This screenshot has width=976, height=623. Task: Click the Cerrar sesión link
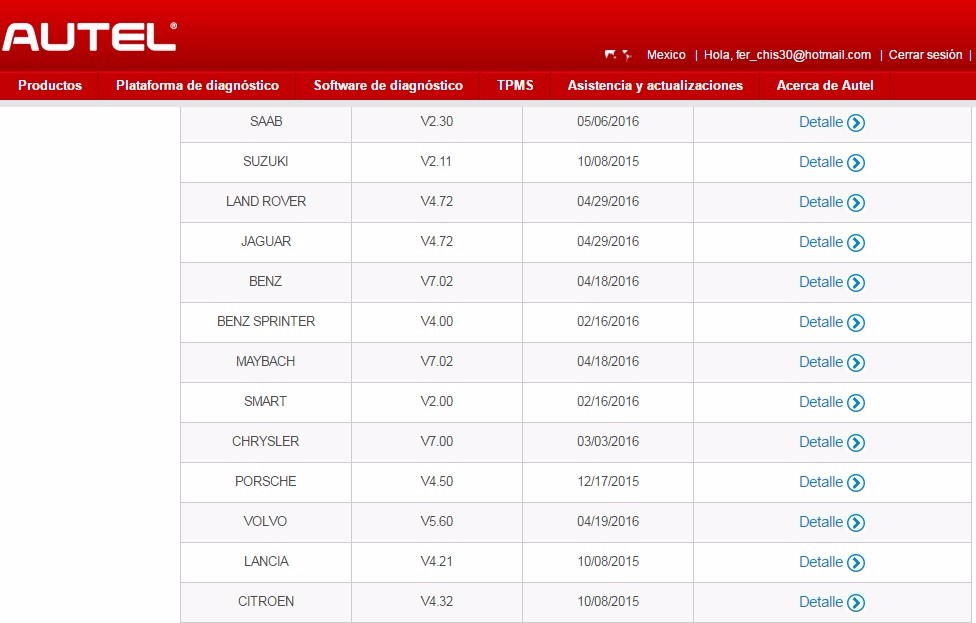click(x=925, y=55)
